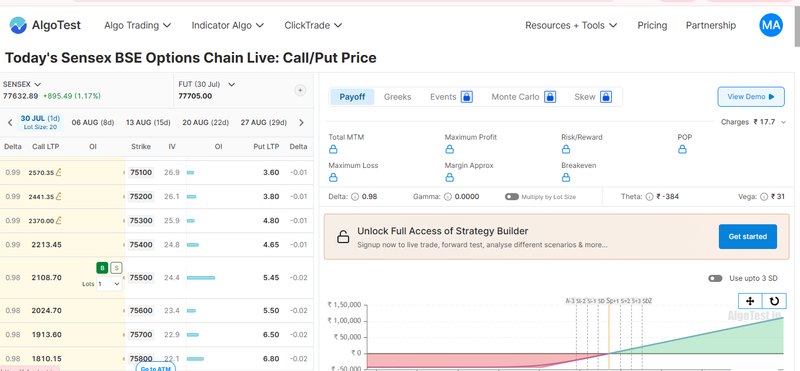The image size is (800, 371).
Task: Select the 27 AUG (29d) expiry
Action: pyautogui.click(x=264, y=122)
